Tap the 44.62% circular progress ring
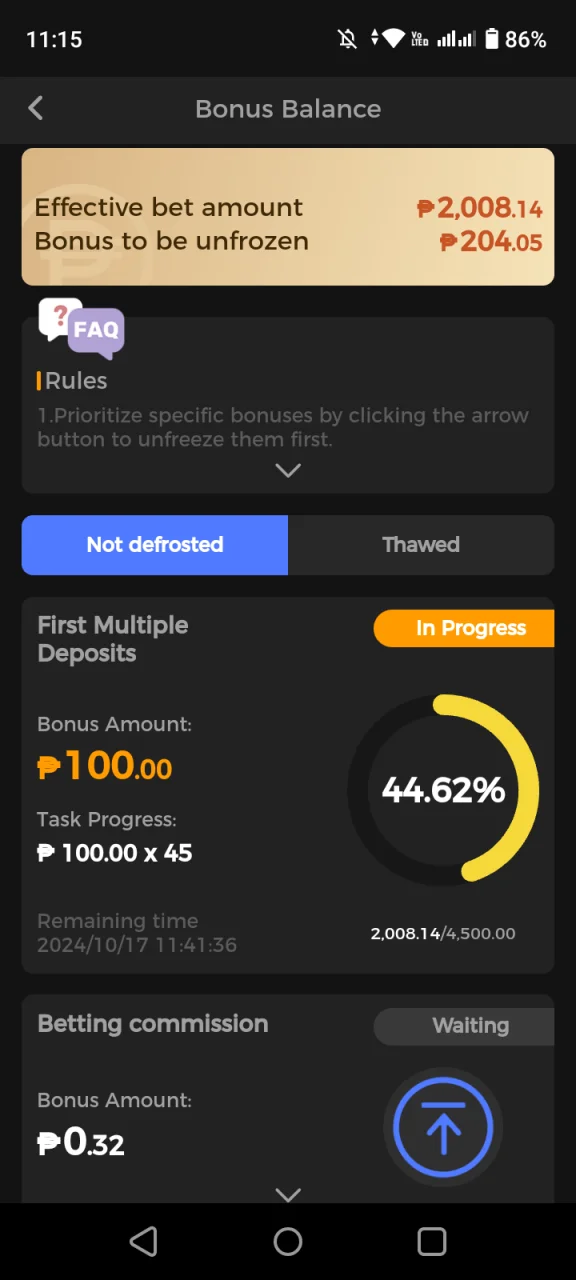The image size is (576, 1280). coord(443,789)
